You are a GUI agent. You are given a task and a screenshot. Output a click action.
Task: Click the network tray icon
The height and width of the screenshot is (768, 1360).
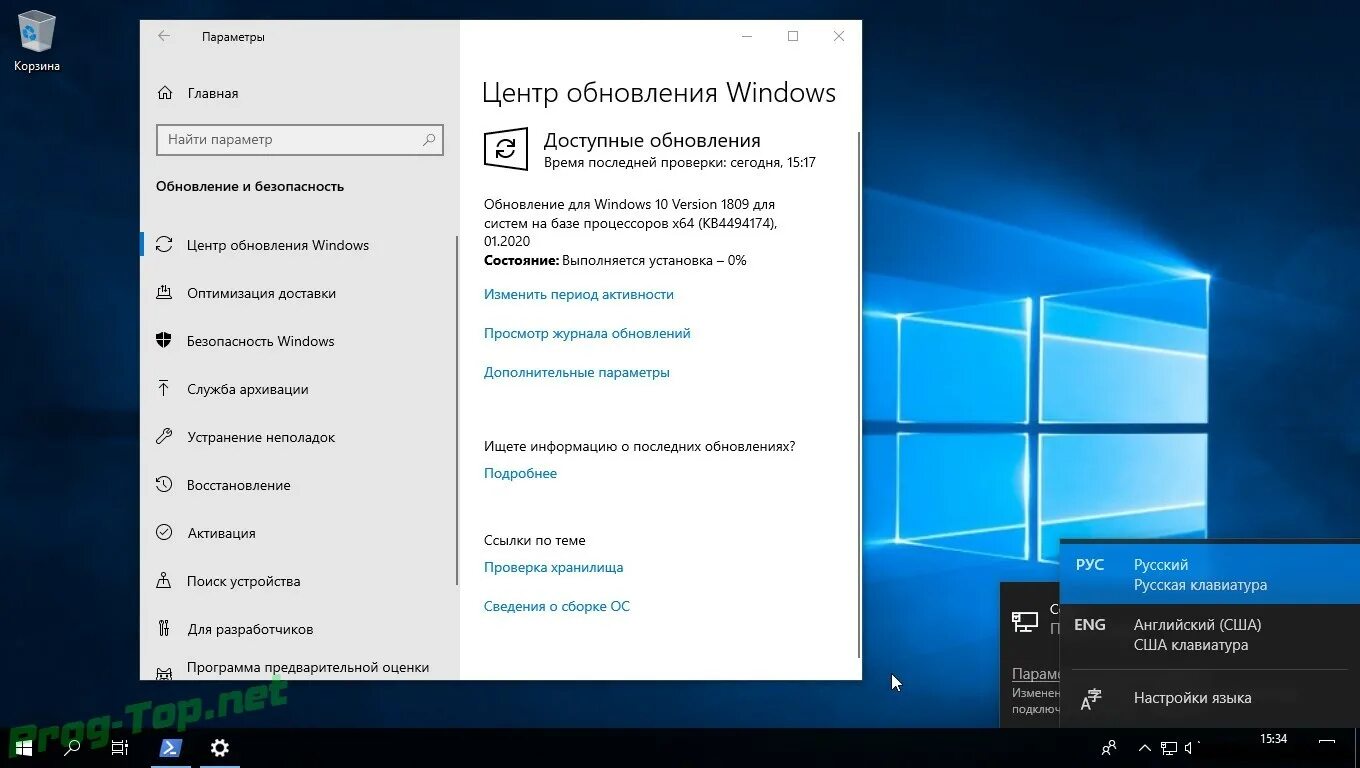(1168, 748)
